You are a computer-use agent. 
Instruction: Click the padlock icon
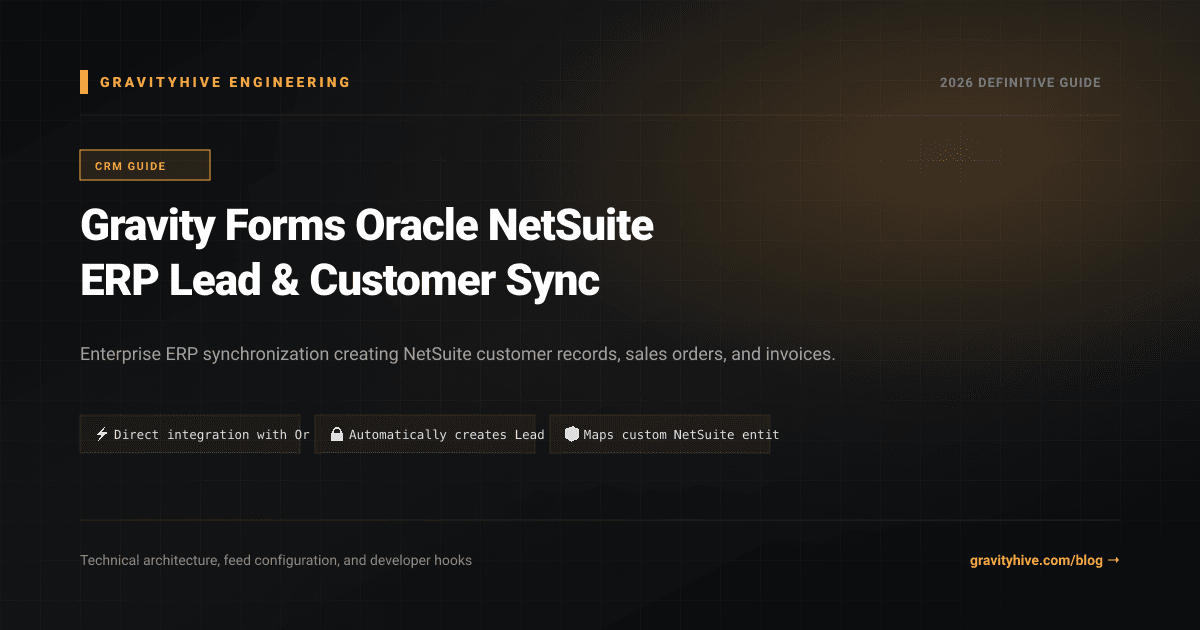[337, 434]
